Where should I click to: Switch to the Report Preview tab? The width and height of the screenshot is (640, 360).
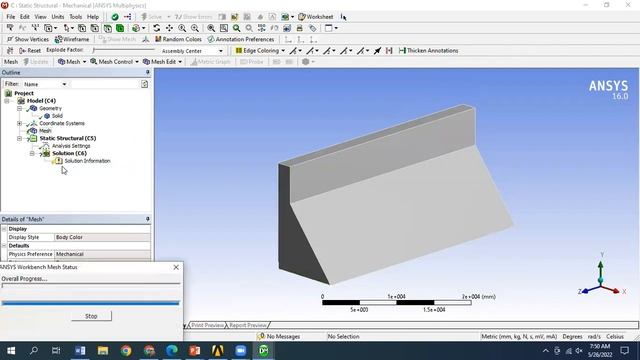click(248, 325)
